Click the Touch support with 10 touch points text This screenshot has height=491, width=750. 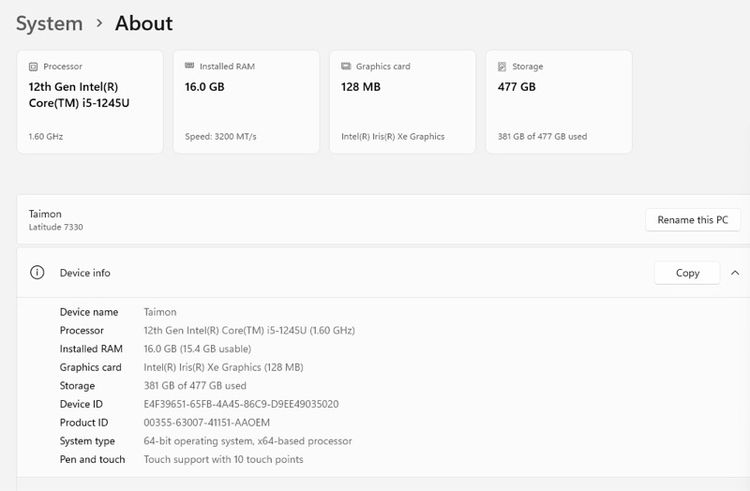pyautogui.click(x=223, y=459)
